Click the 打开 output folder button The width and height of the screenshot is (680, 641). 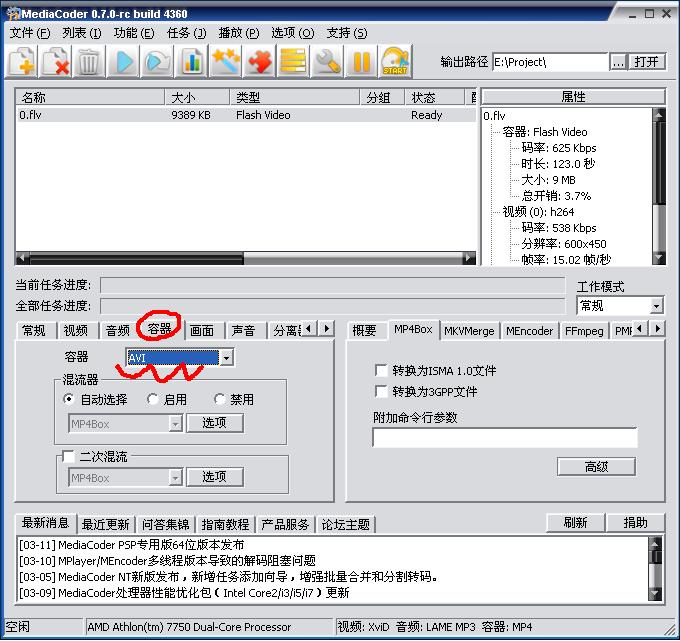click(646, 62)
